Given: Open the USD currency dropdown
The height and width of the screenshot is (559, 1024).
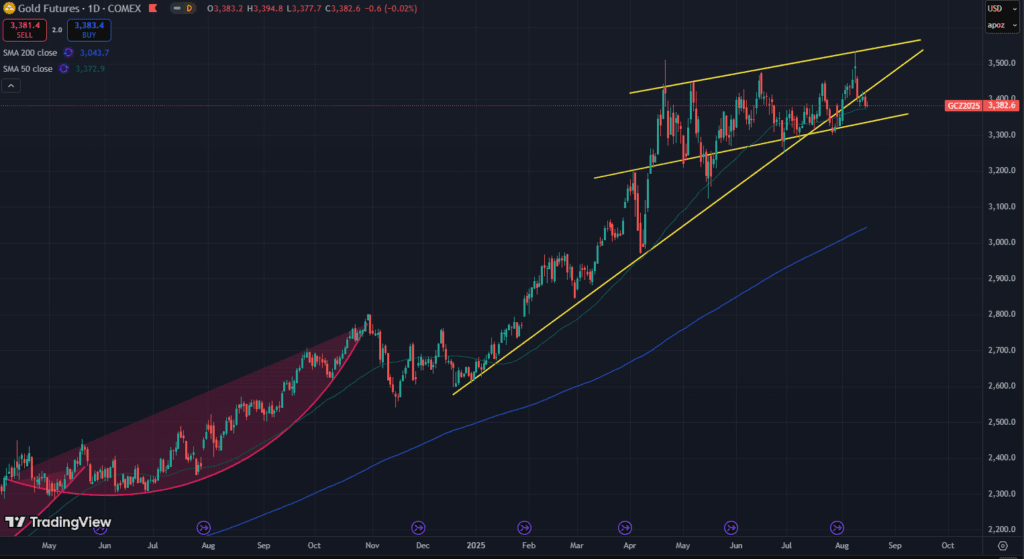Looking at the screenshot, I should pyautogui.click(x=1001, y=8).
